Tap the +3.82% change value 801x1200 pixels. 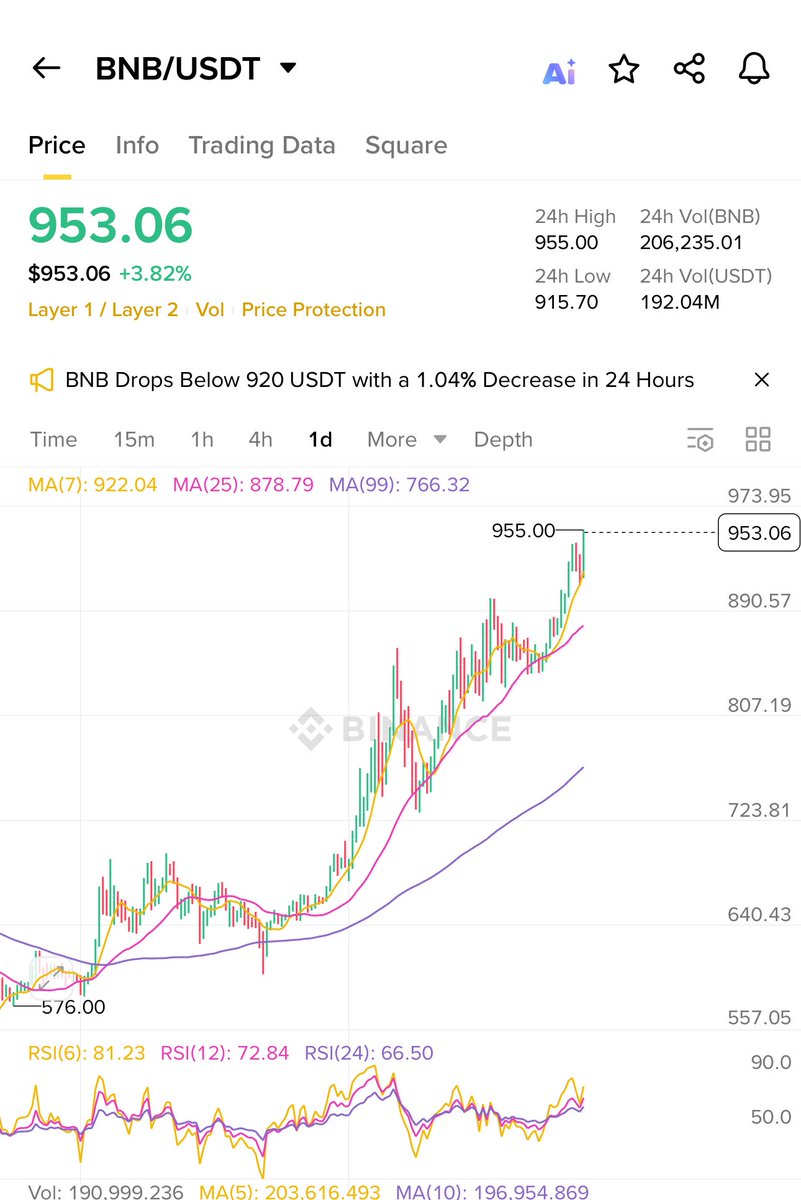155,274
